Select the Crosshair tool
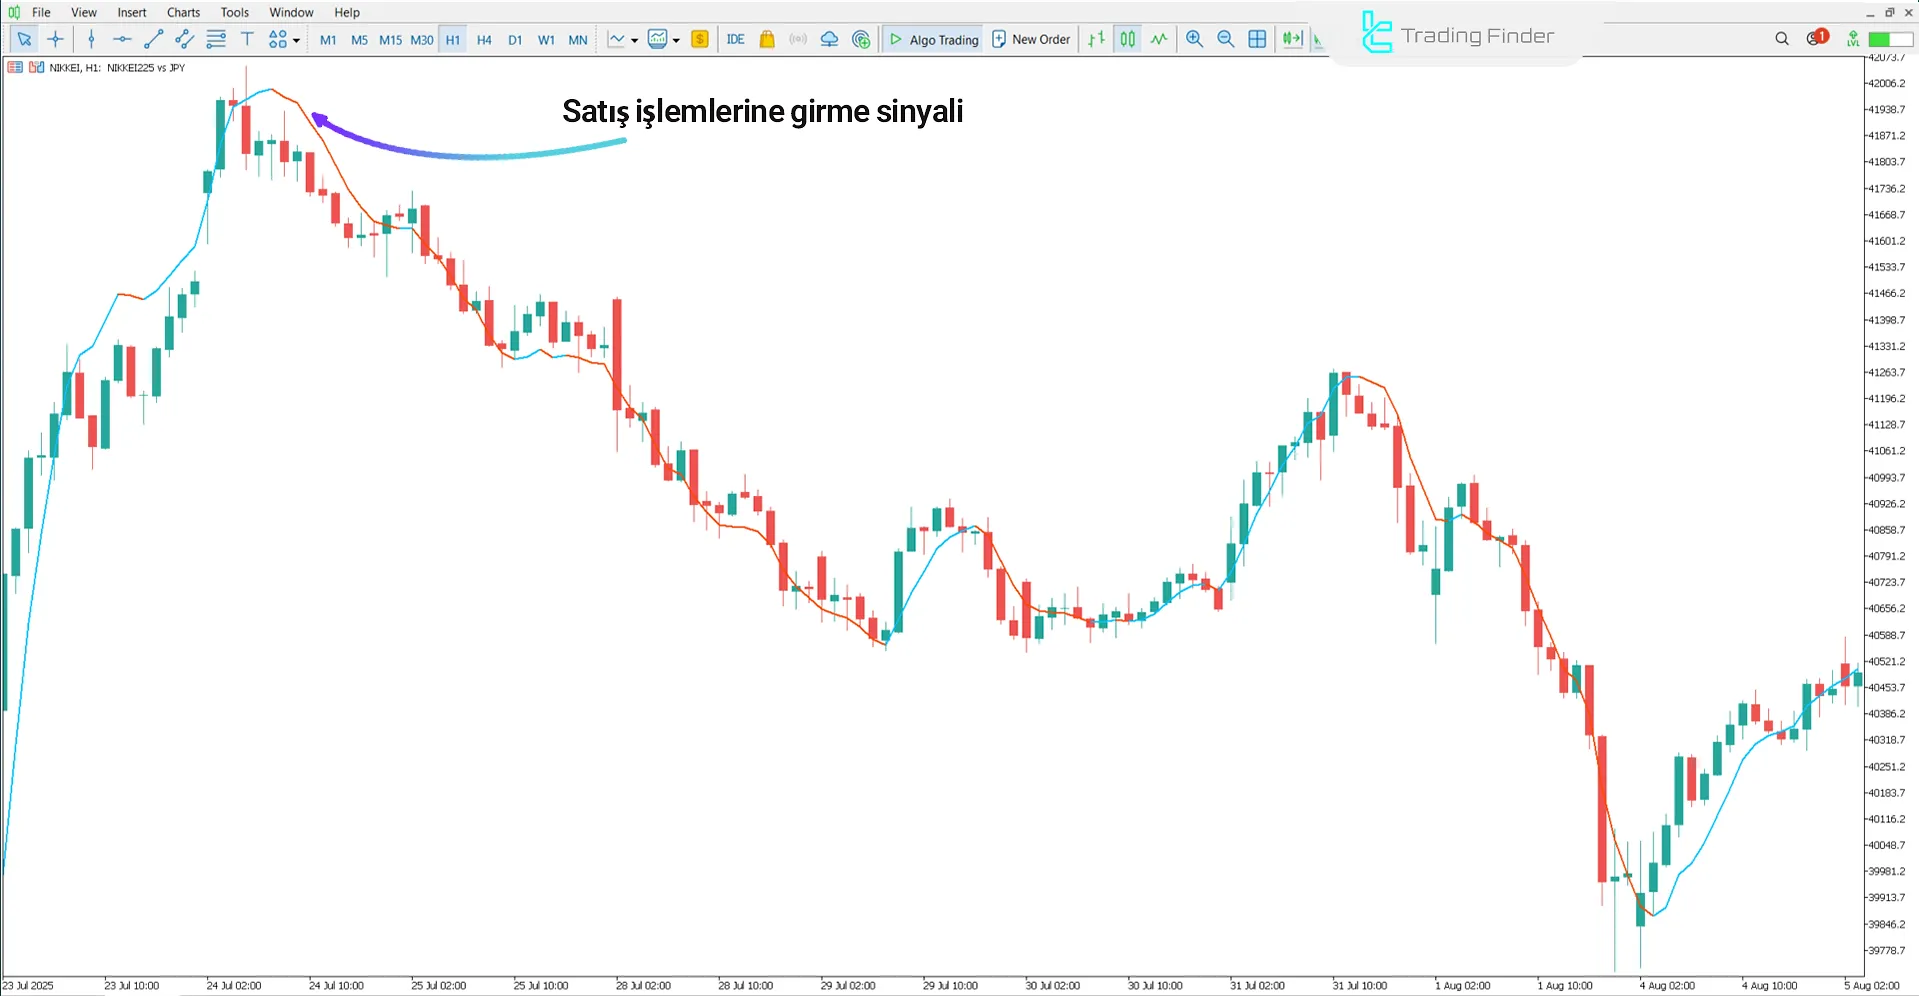This screenshot has height=996, width=1919. (55, 39)
